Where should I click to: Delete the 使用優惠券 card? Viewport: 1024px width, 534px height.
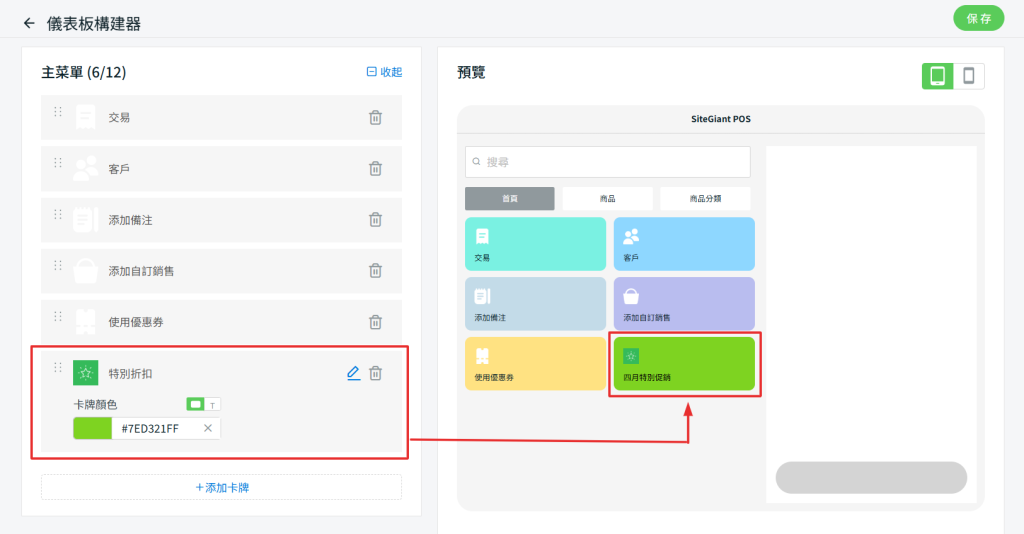click(375, 322)
